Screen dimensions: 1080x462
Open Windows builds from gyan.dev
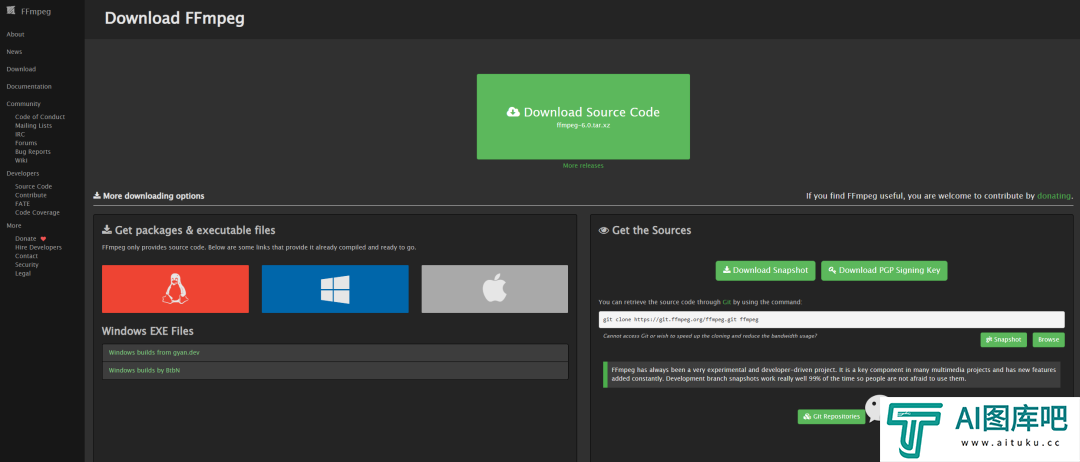point(154,353)
